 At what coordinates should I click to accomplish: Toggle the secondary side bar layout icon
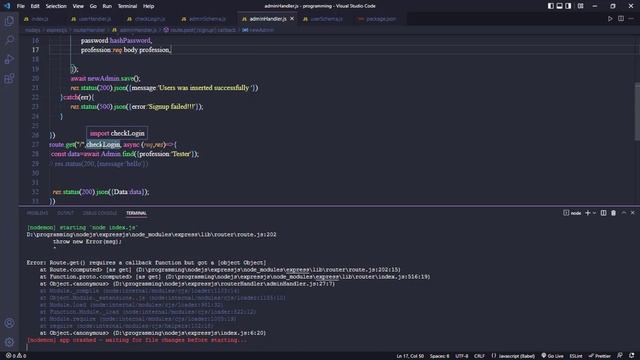568,6
